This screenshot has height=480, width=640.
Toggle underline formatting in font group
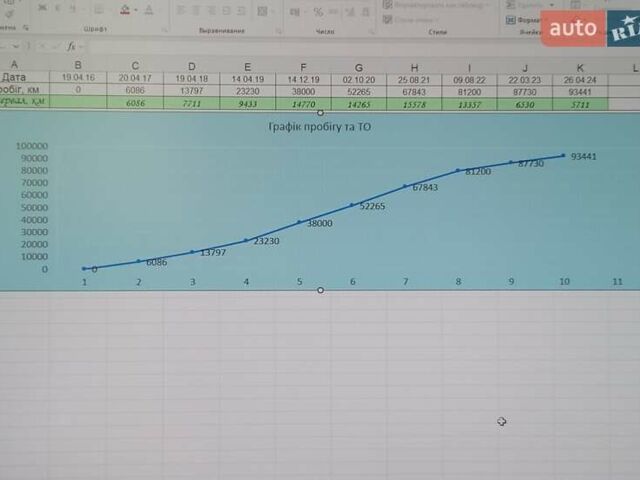72,9
